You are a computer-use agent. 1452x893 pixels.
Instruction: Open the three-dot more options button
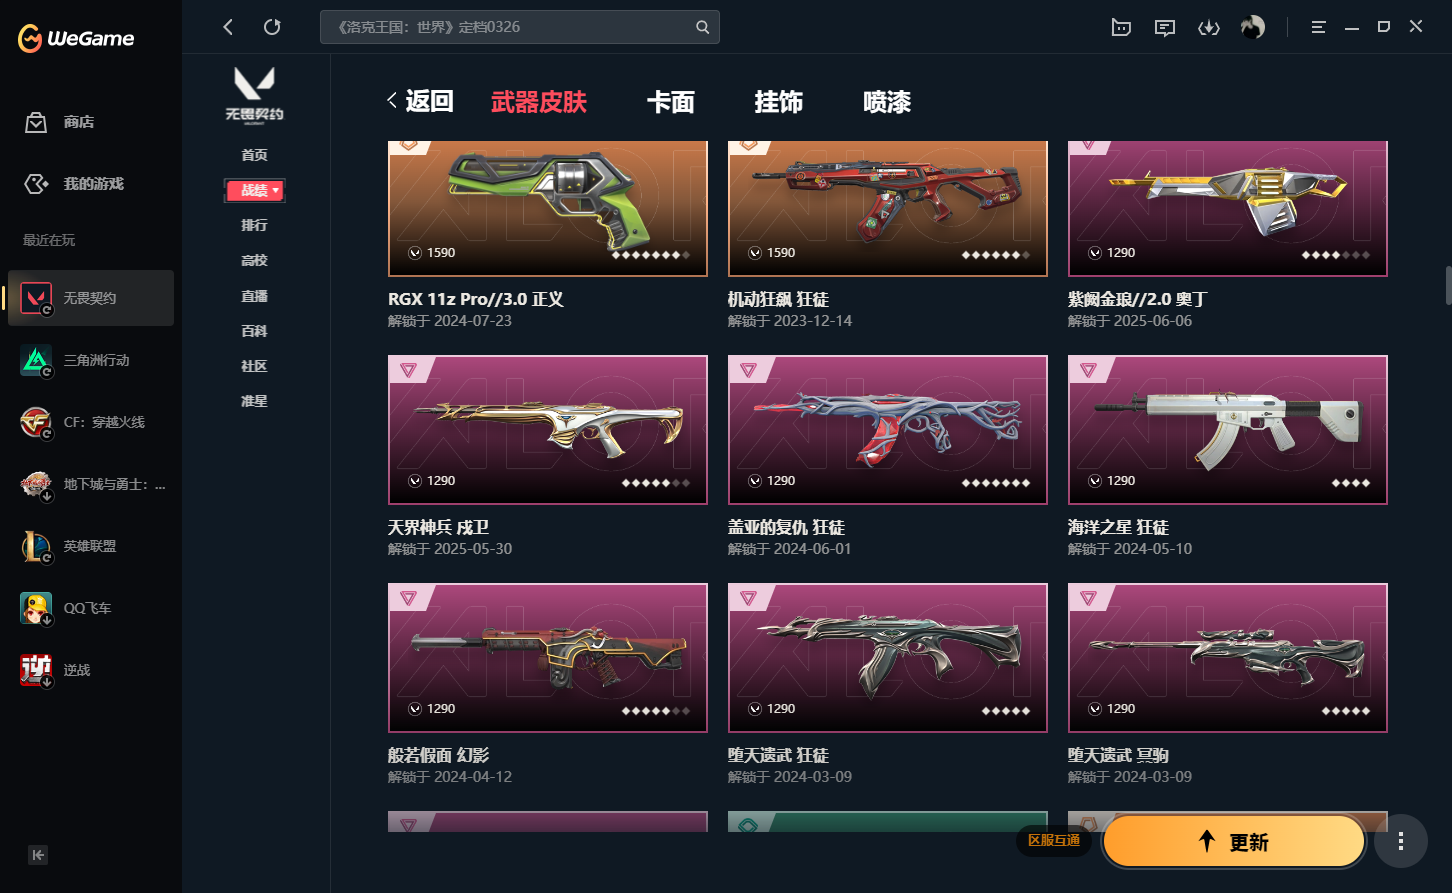(1401, 841)
